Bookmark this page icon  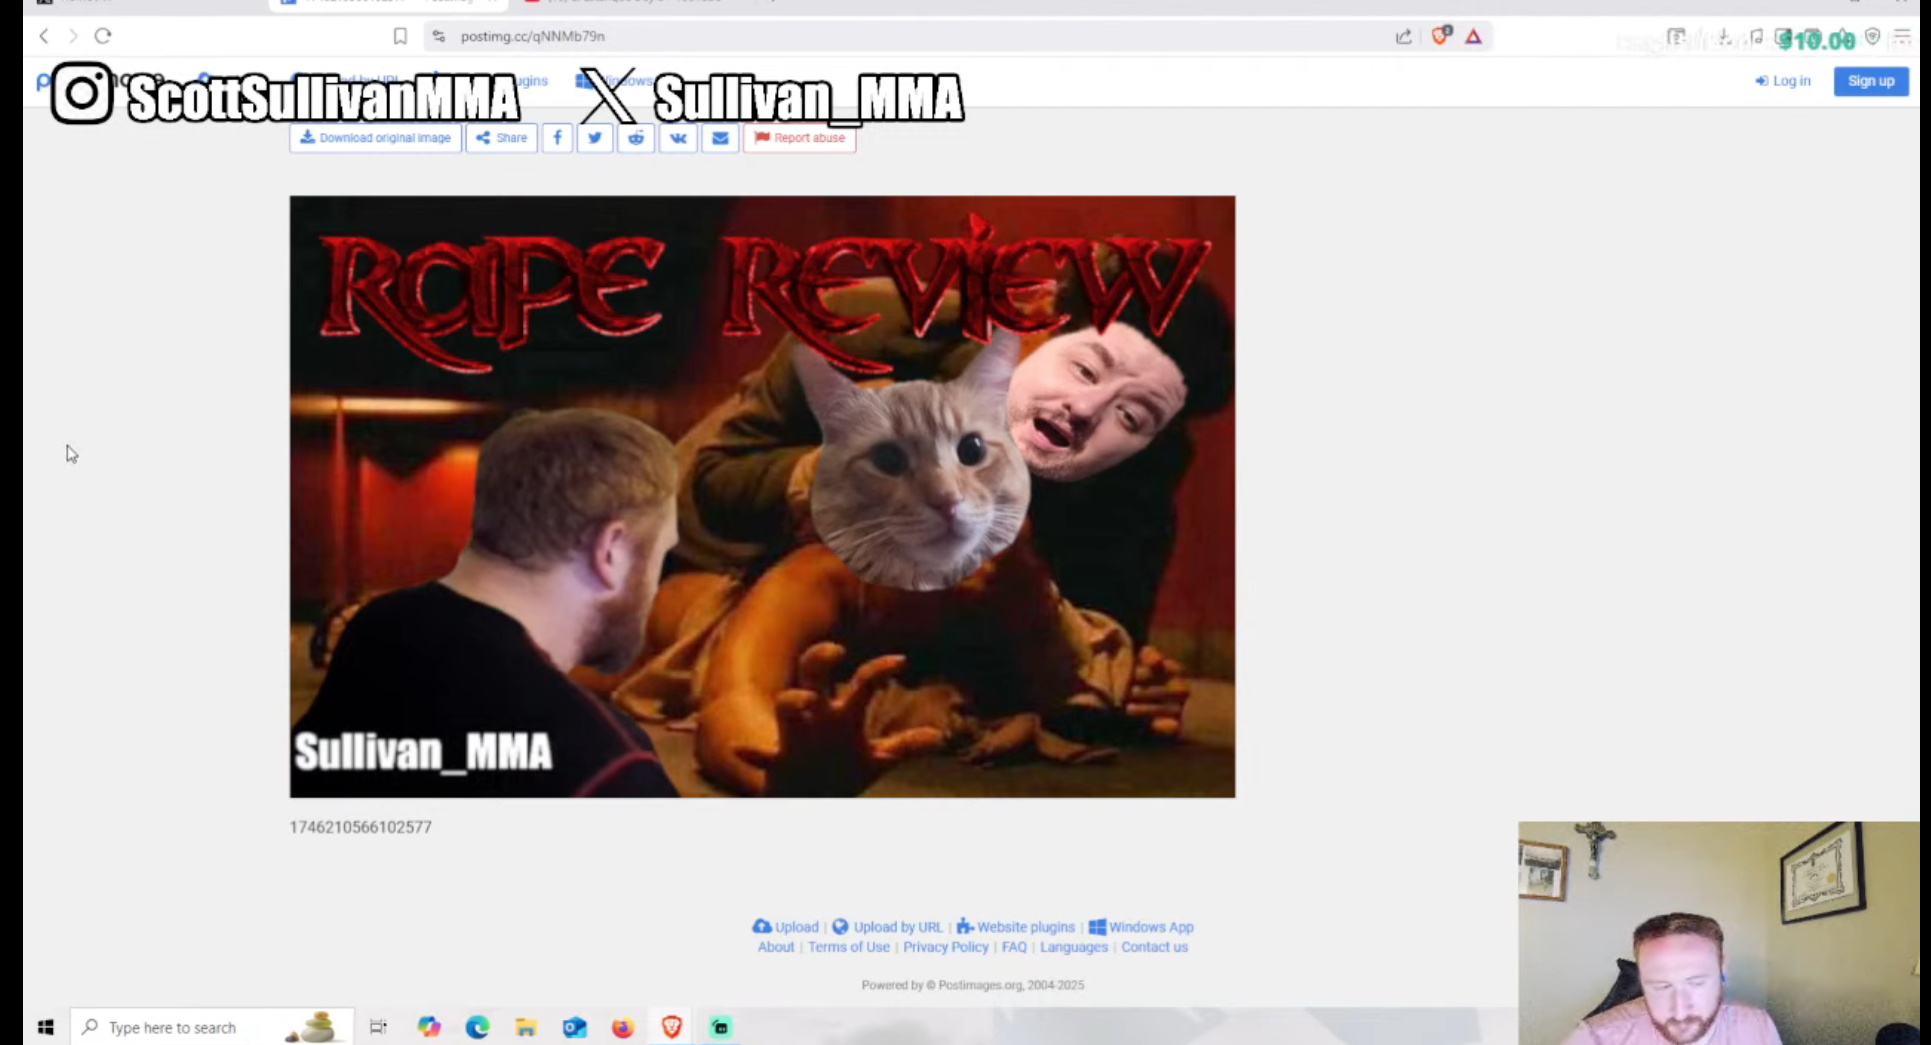[x=400, y=36]
